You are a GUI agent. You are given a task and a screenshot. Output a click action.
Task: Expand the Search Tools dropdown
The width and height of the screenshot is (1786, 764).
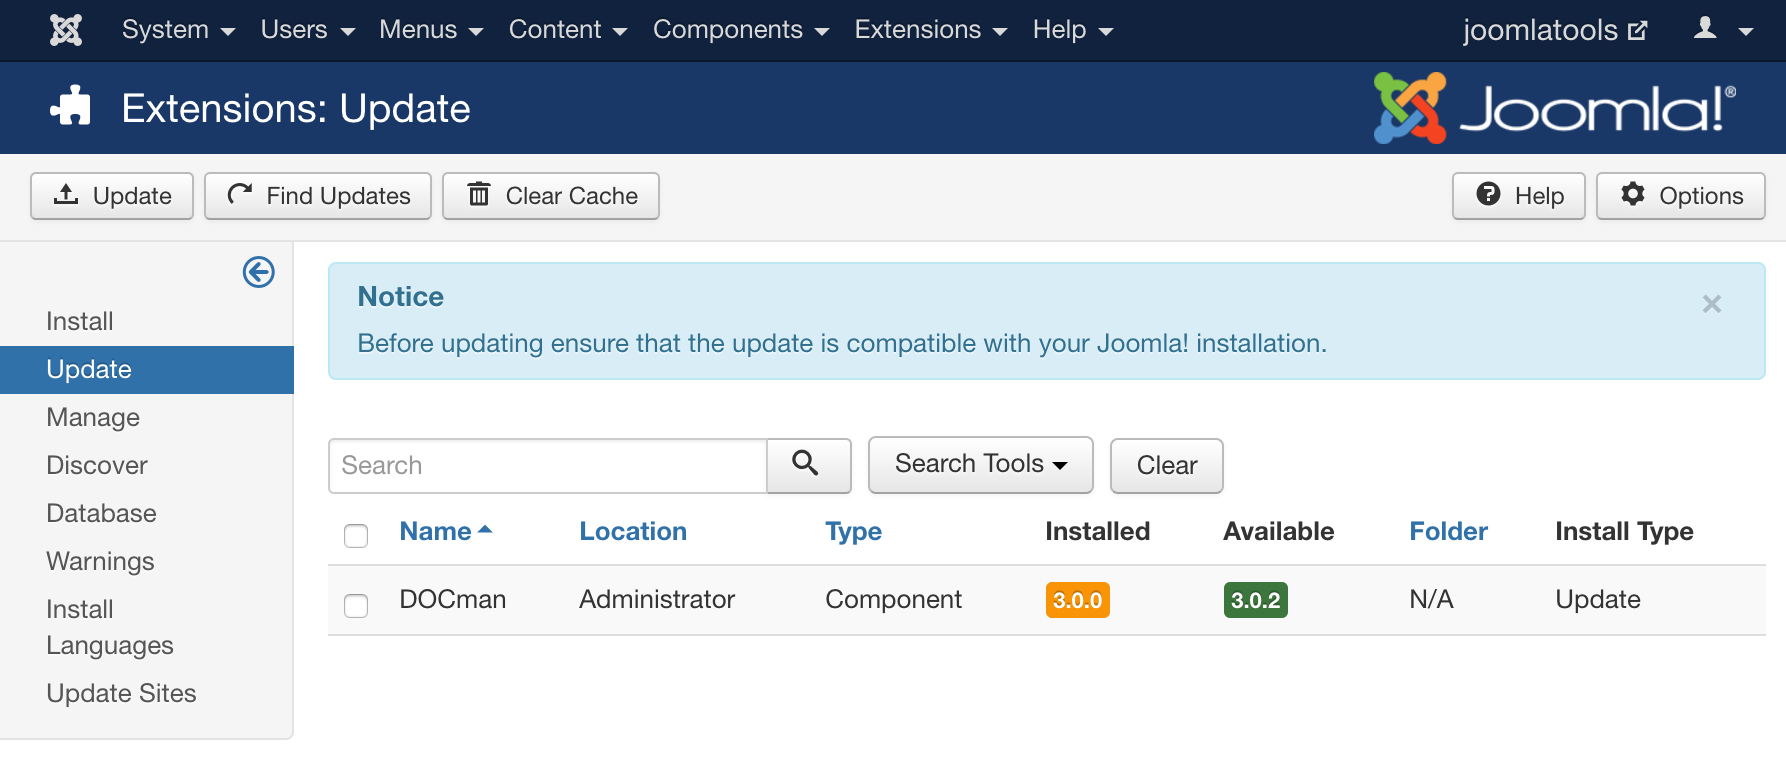click(x=980, y=465)
